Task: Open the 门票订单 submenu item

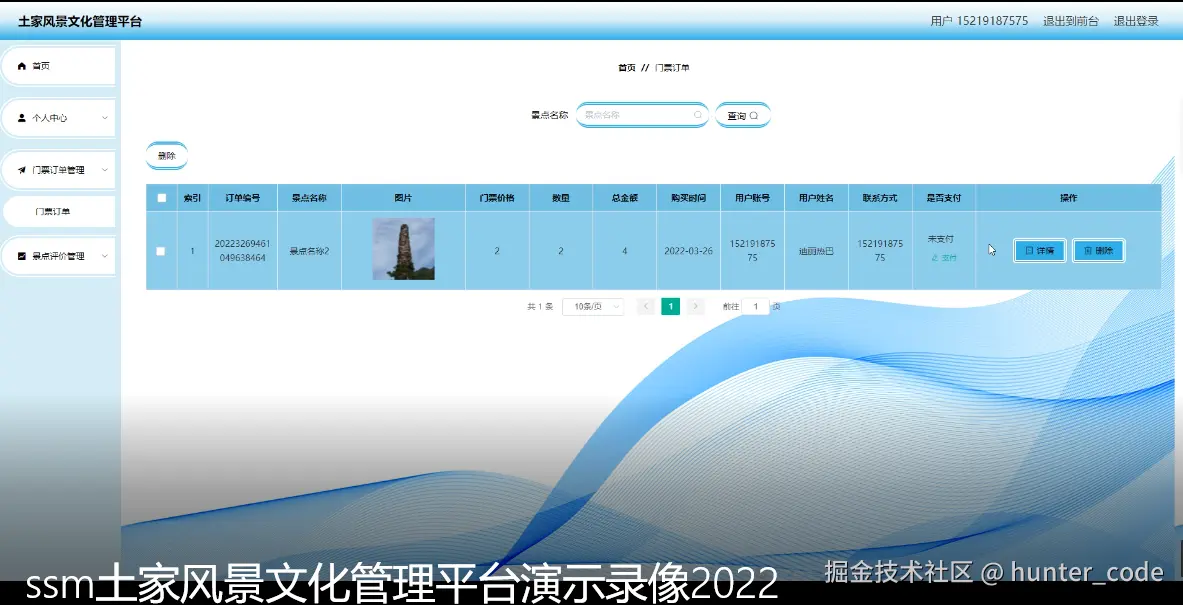Action: point(59,212)
